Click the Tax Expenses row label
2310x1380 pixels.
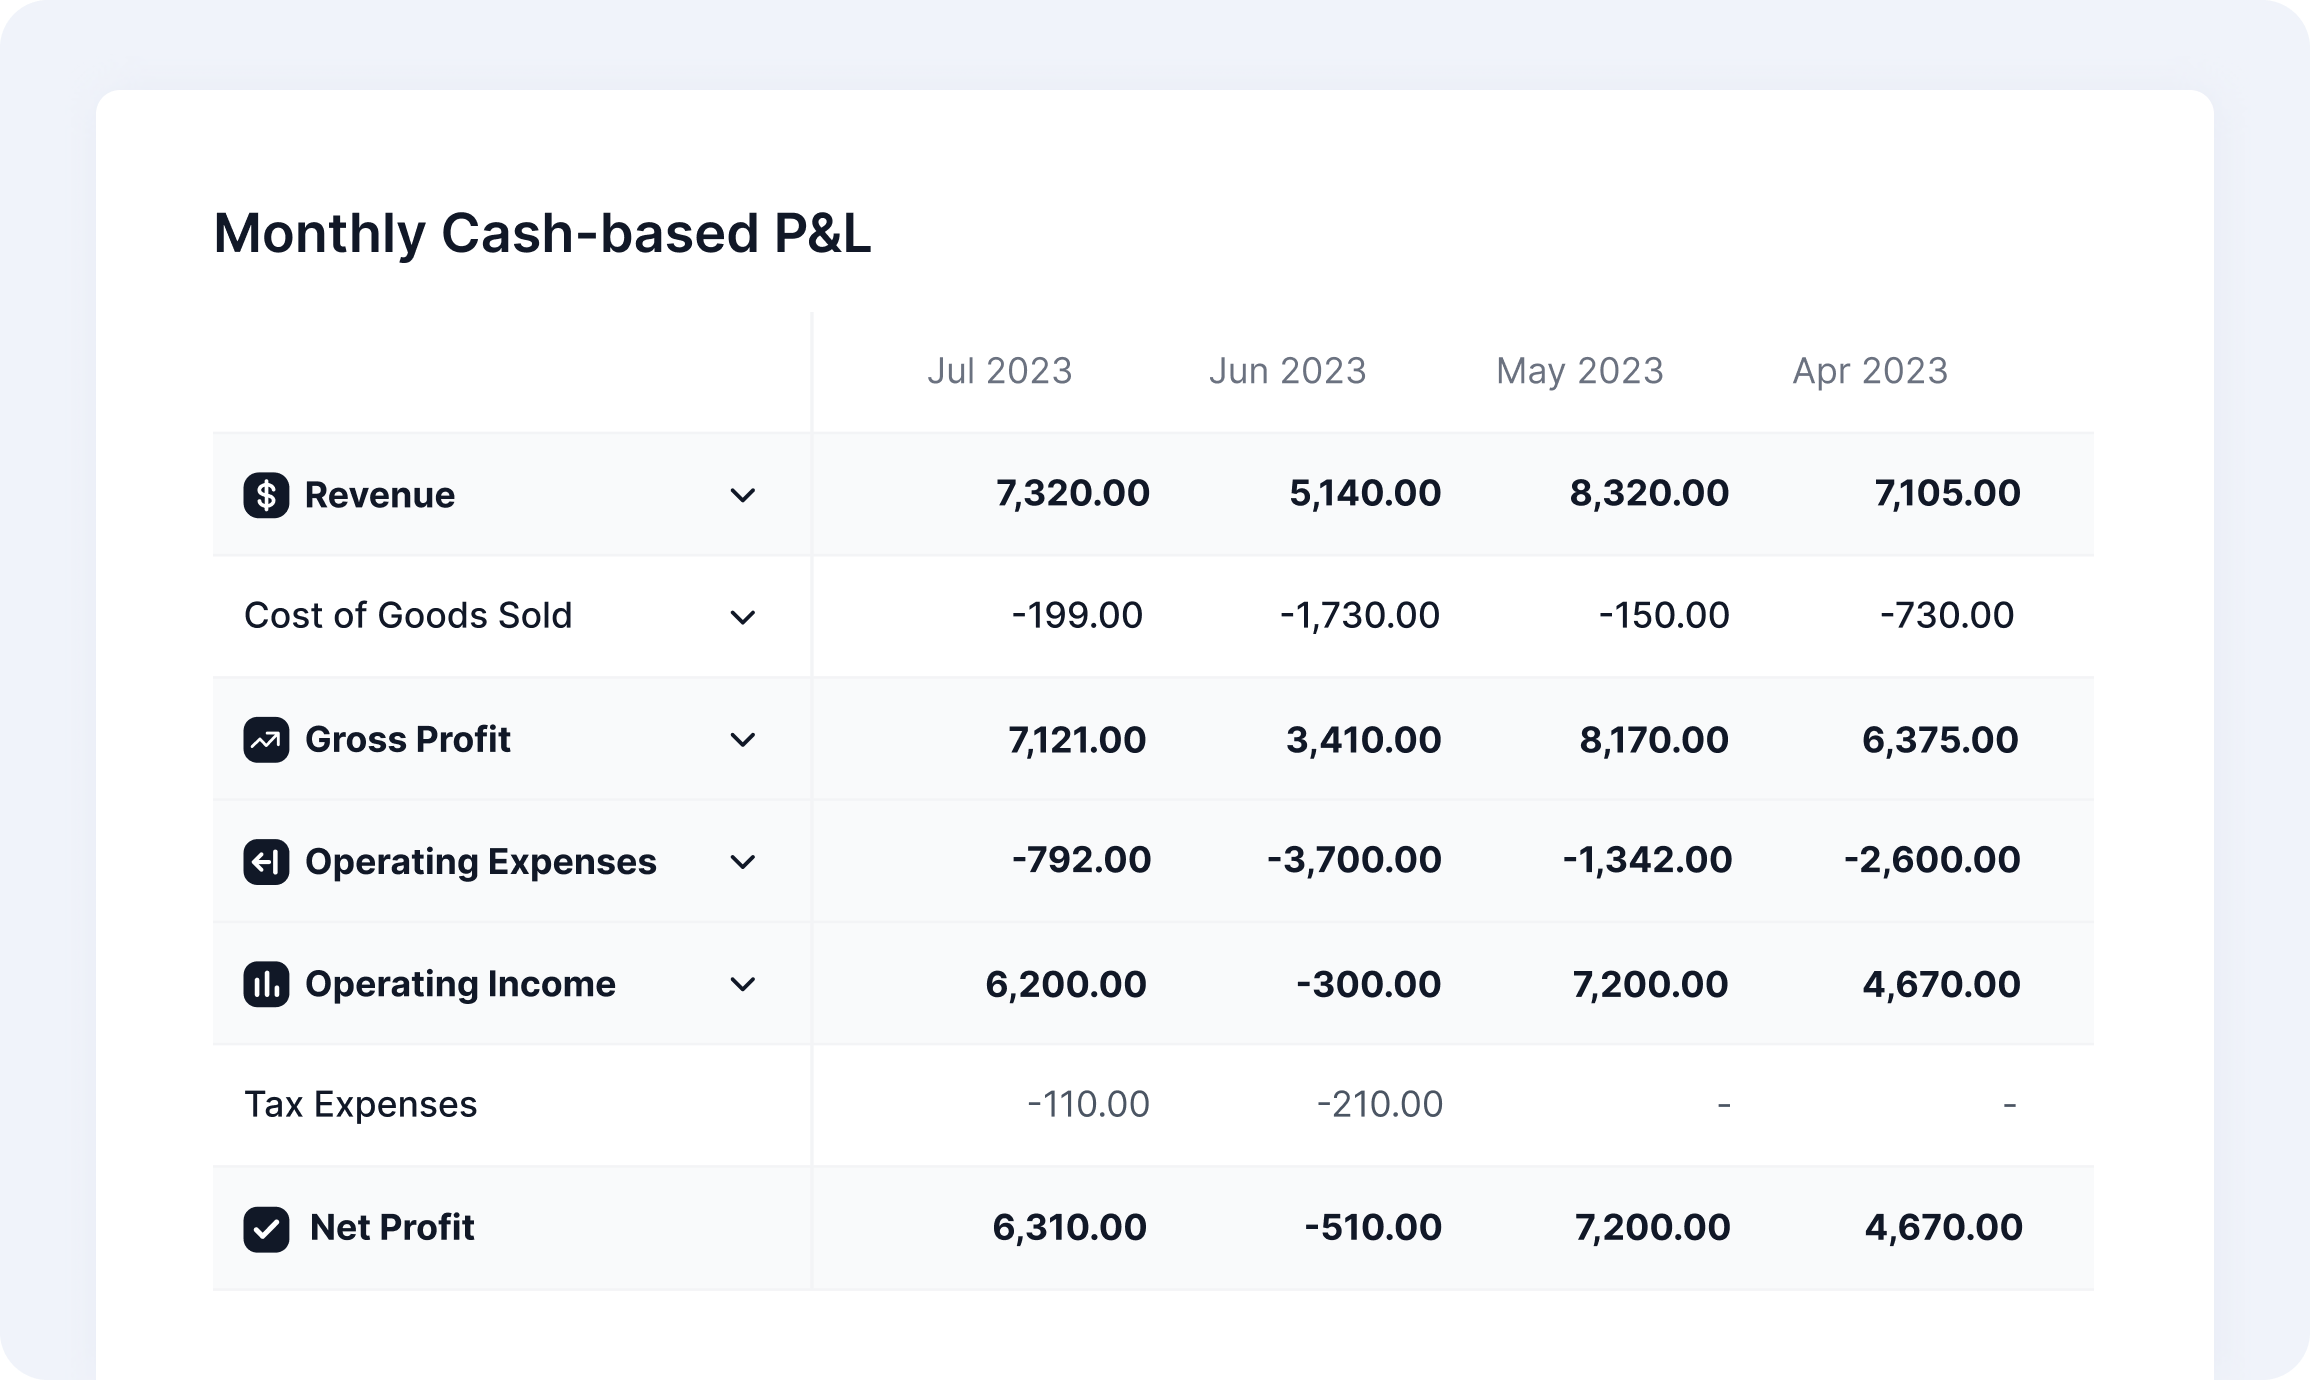coord(360,1104)
